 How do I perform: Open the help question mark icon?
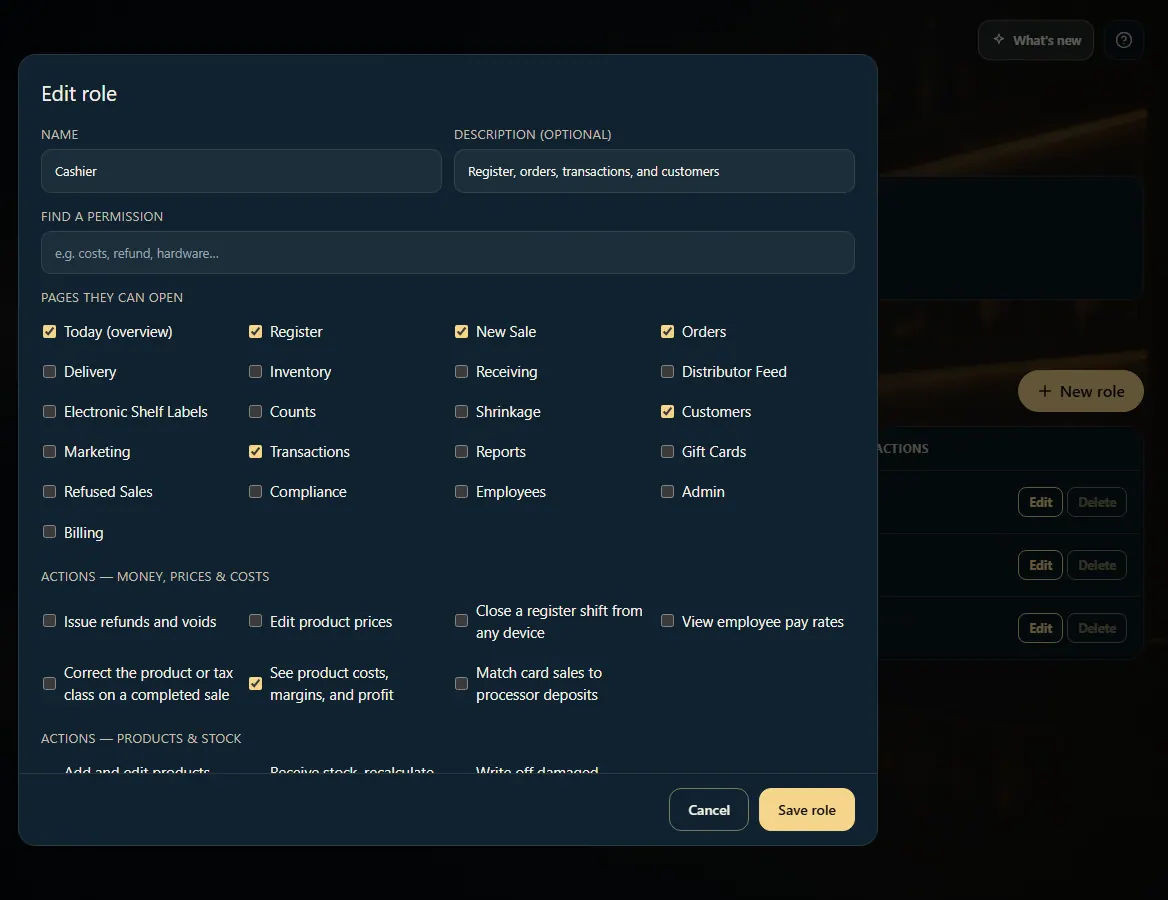1123,40
